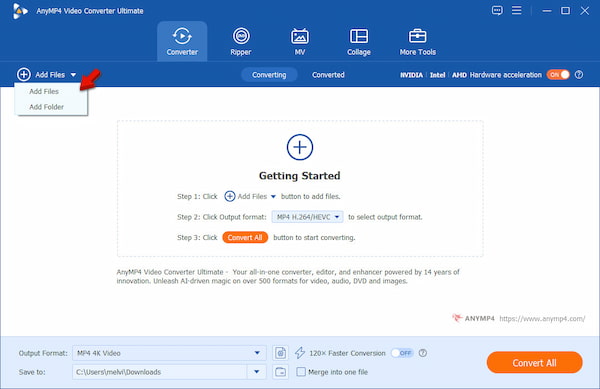Toggle Hardware acceleration switch off
Viewport: 600px width, 389px height.
tap(558, 75)
